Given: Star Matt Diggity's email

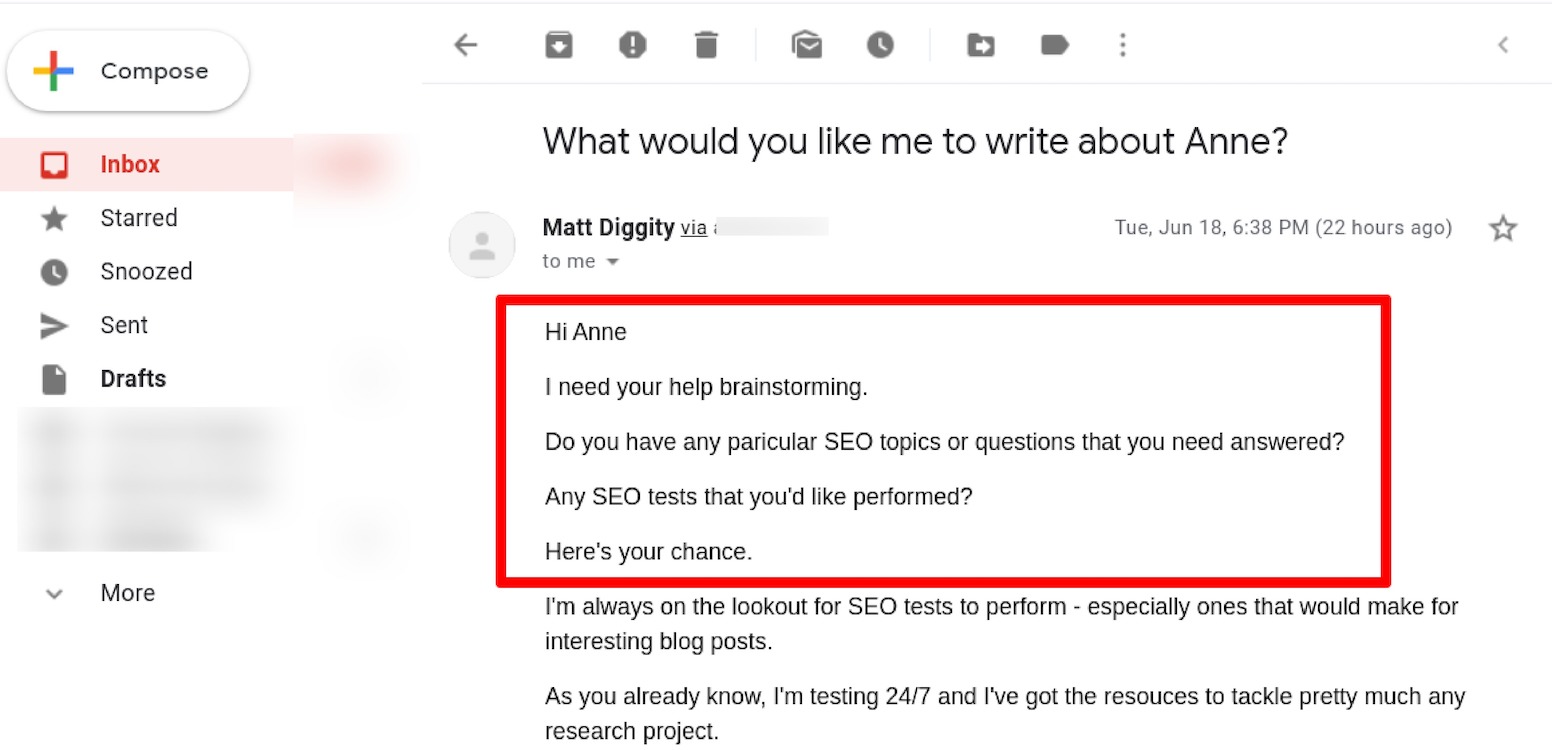Looking at the screenshot, I should pyautogui.click(x=1503, y=228).
